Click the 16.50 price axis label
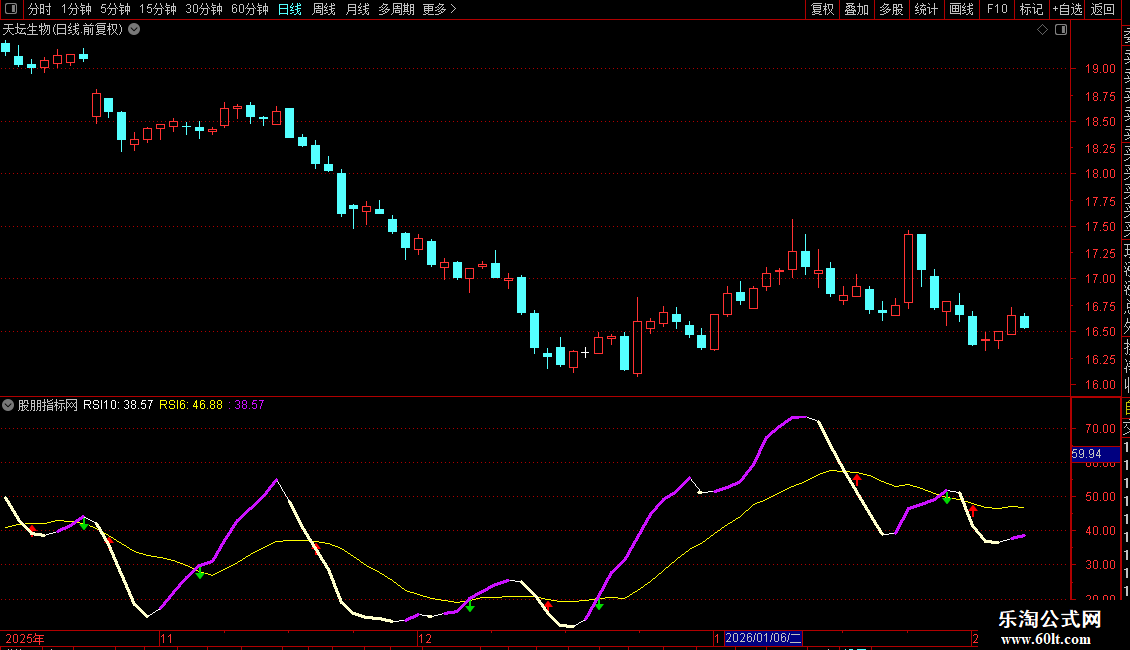The image size is (1130, 650). pos(1100,331)
